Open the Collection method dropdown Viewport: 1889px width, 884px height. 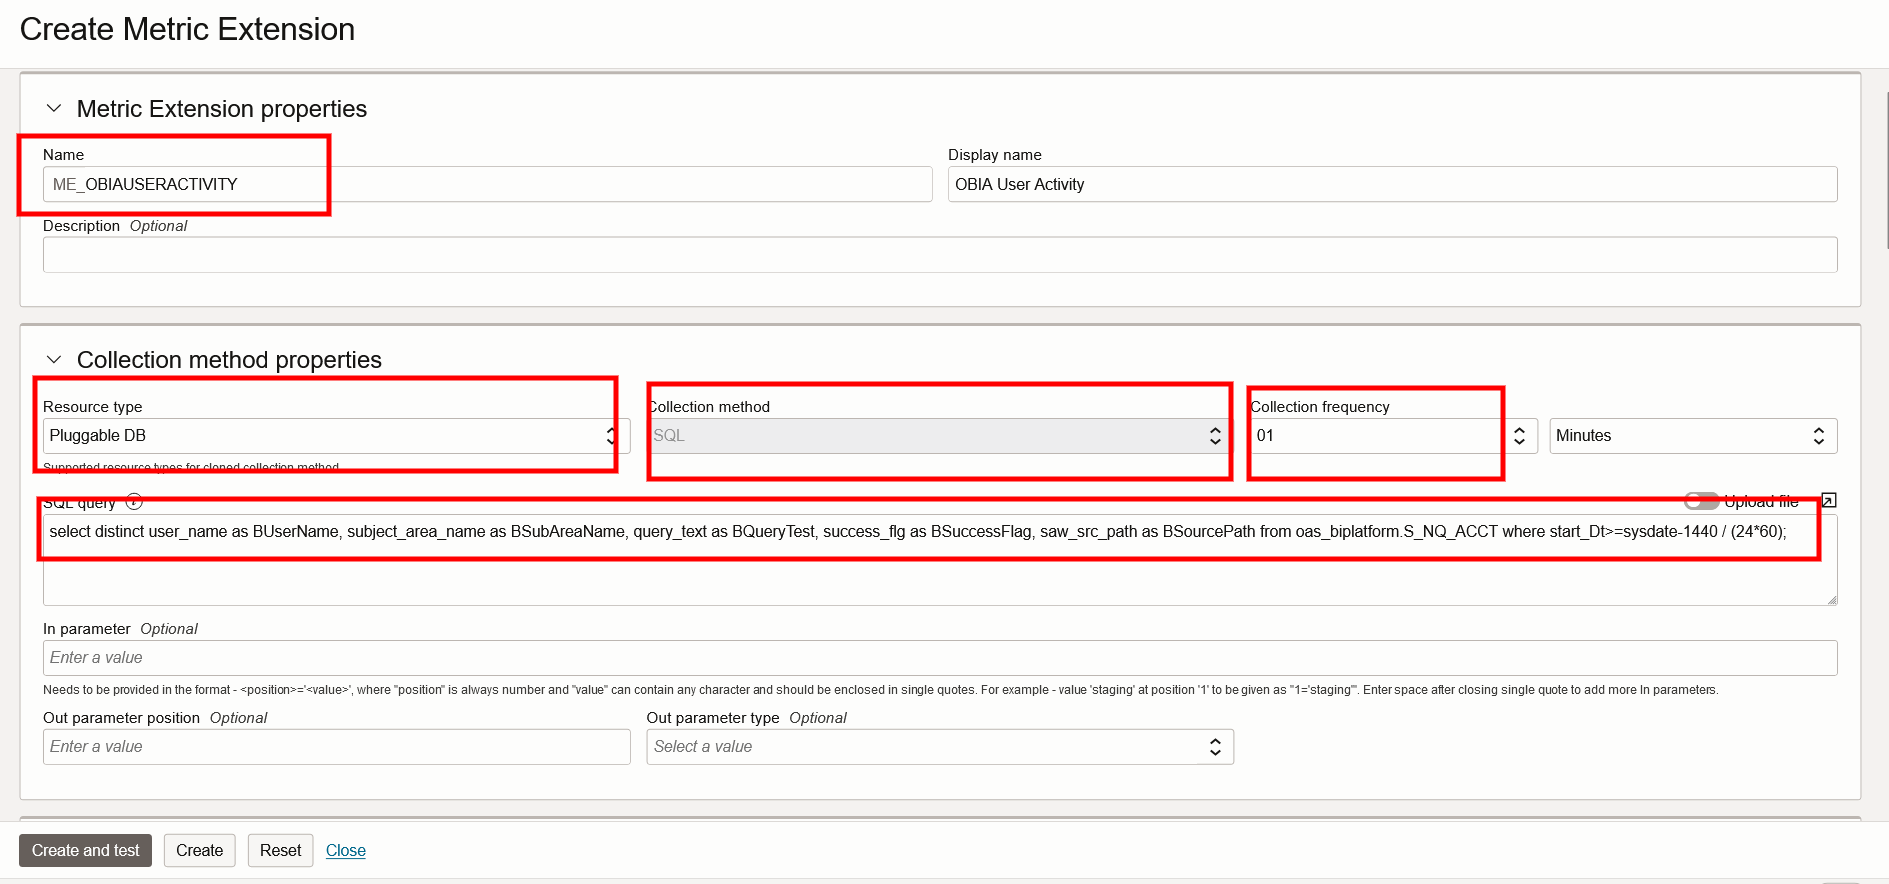pyautogui.click(x=940, y=436)
